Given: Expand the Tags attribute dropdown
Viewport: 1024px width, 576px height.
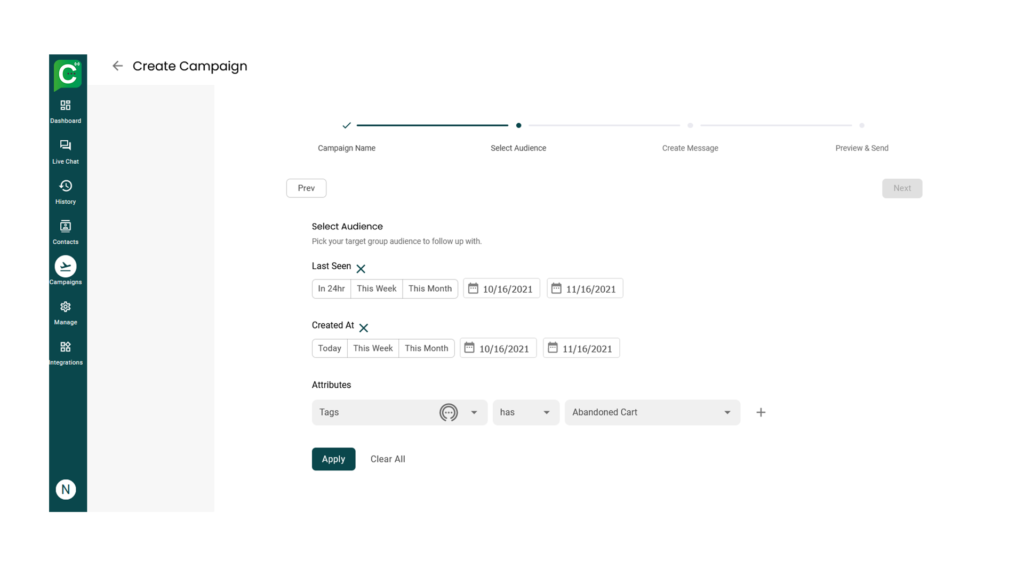Looking at the screenshot, I should [474, 413].
